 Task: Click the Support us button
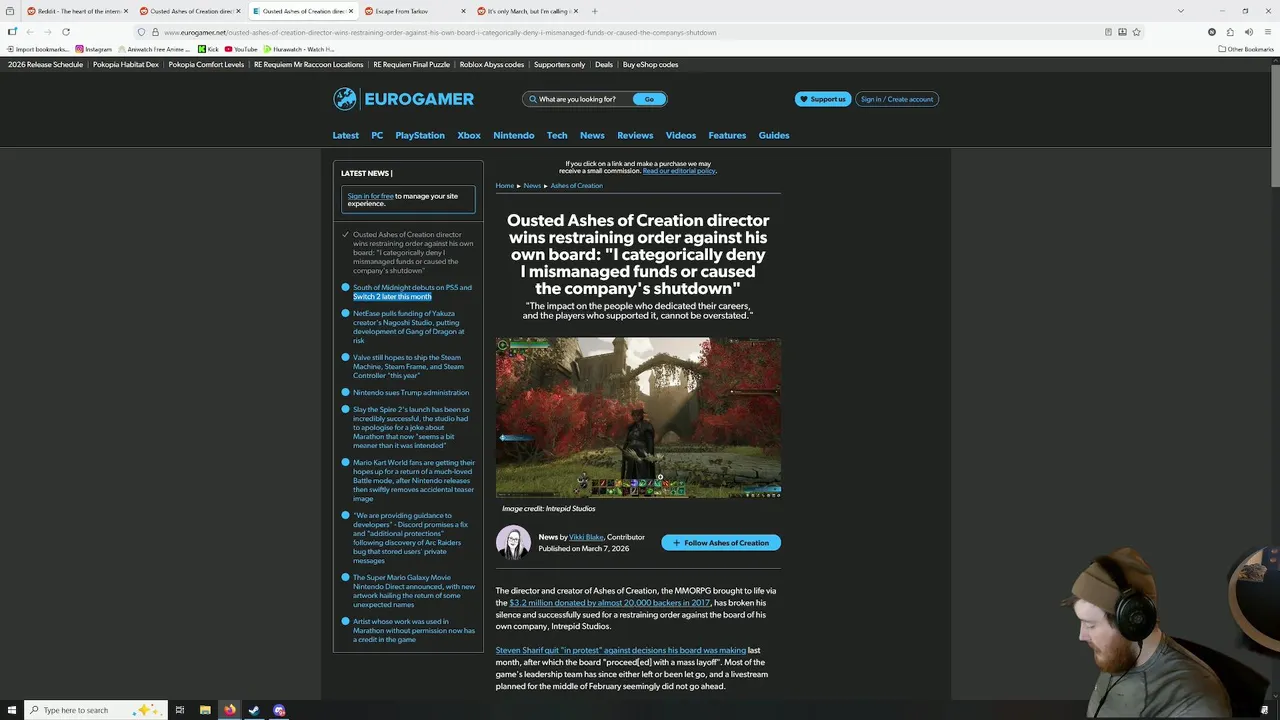click(823, 99)
